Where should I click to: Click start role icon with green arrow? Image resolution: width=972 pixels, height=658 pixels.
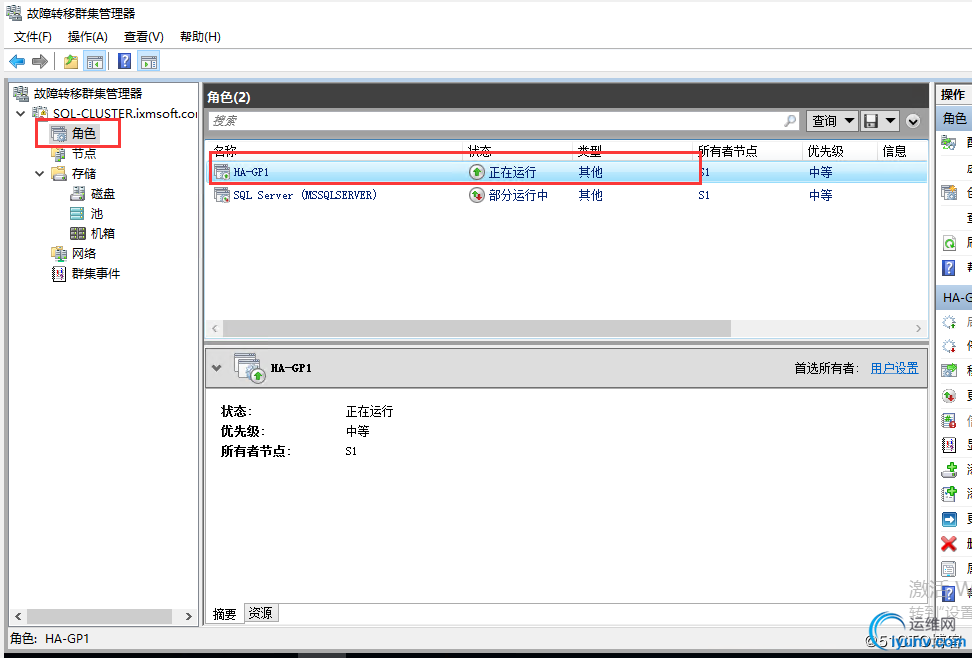click(949, 322)
